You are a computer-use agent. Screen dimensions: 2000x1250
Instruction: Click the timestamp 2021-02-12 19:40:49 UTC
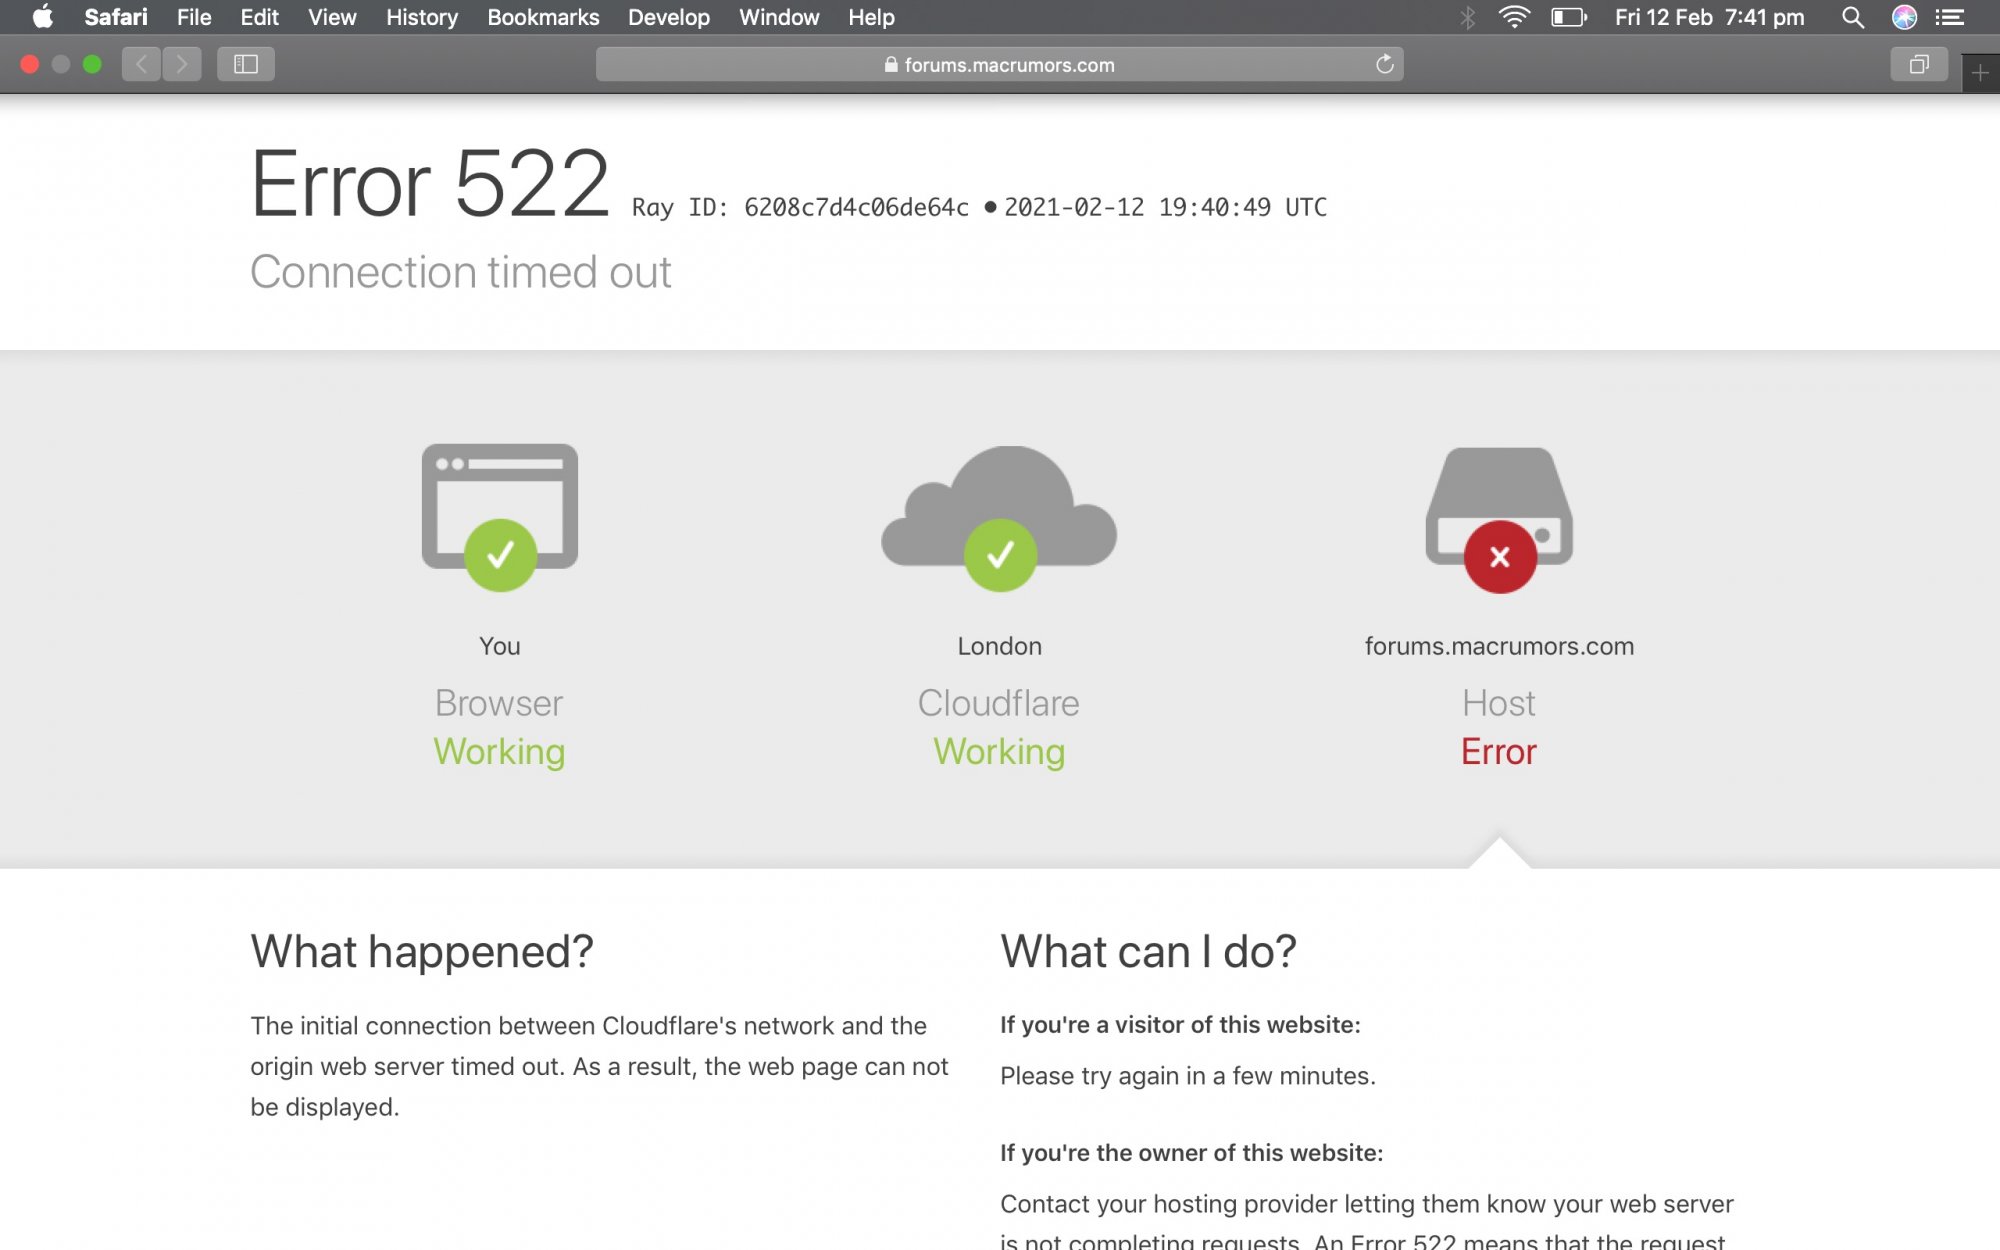(x=1165, y=207)
